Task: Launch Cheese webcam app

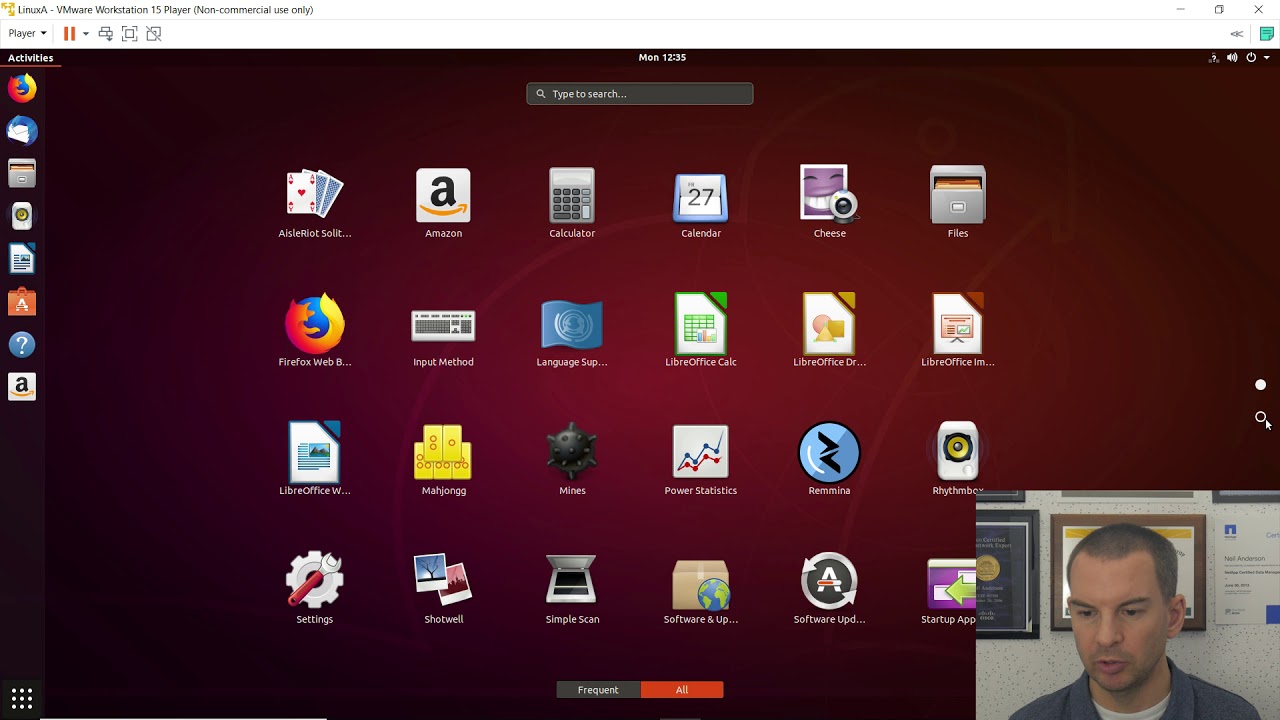Action: [829, 203]
